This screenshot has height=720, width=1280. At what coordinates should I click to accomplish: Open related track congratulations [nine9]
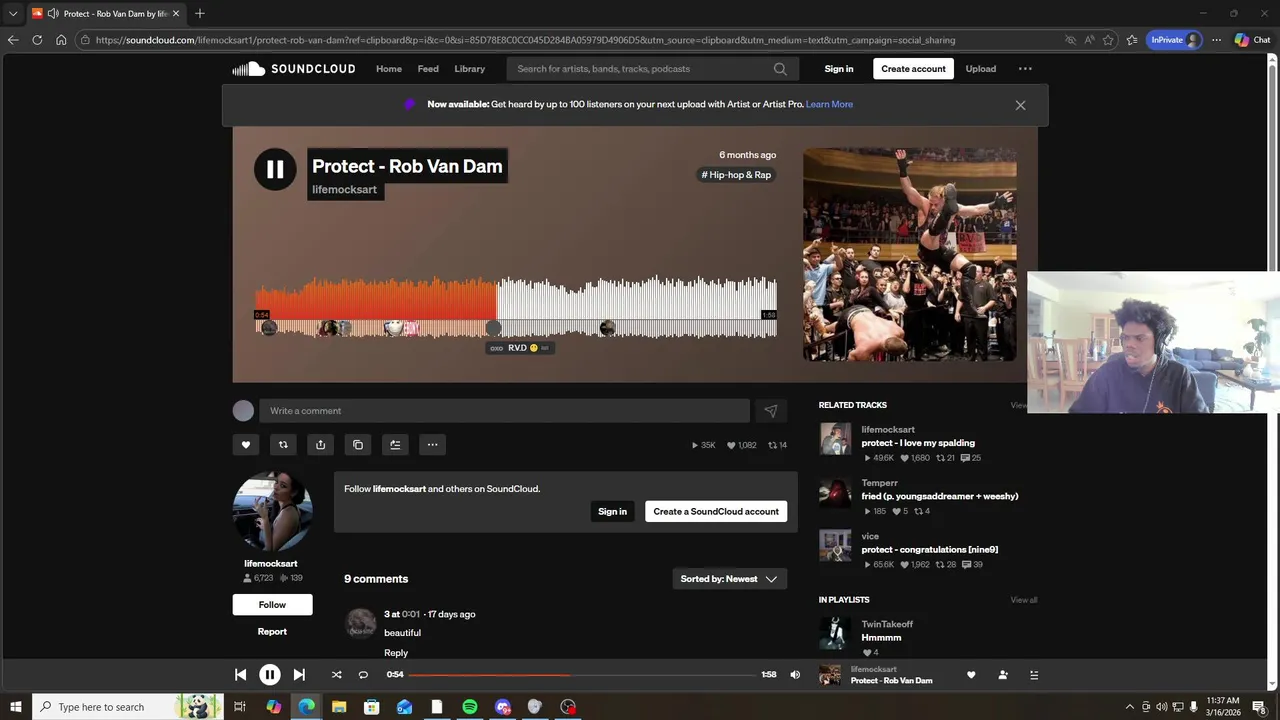930,549
